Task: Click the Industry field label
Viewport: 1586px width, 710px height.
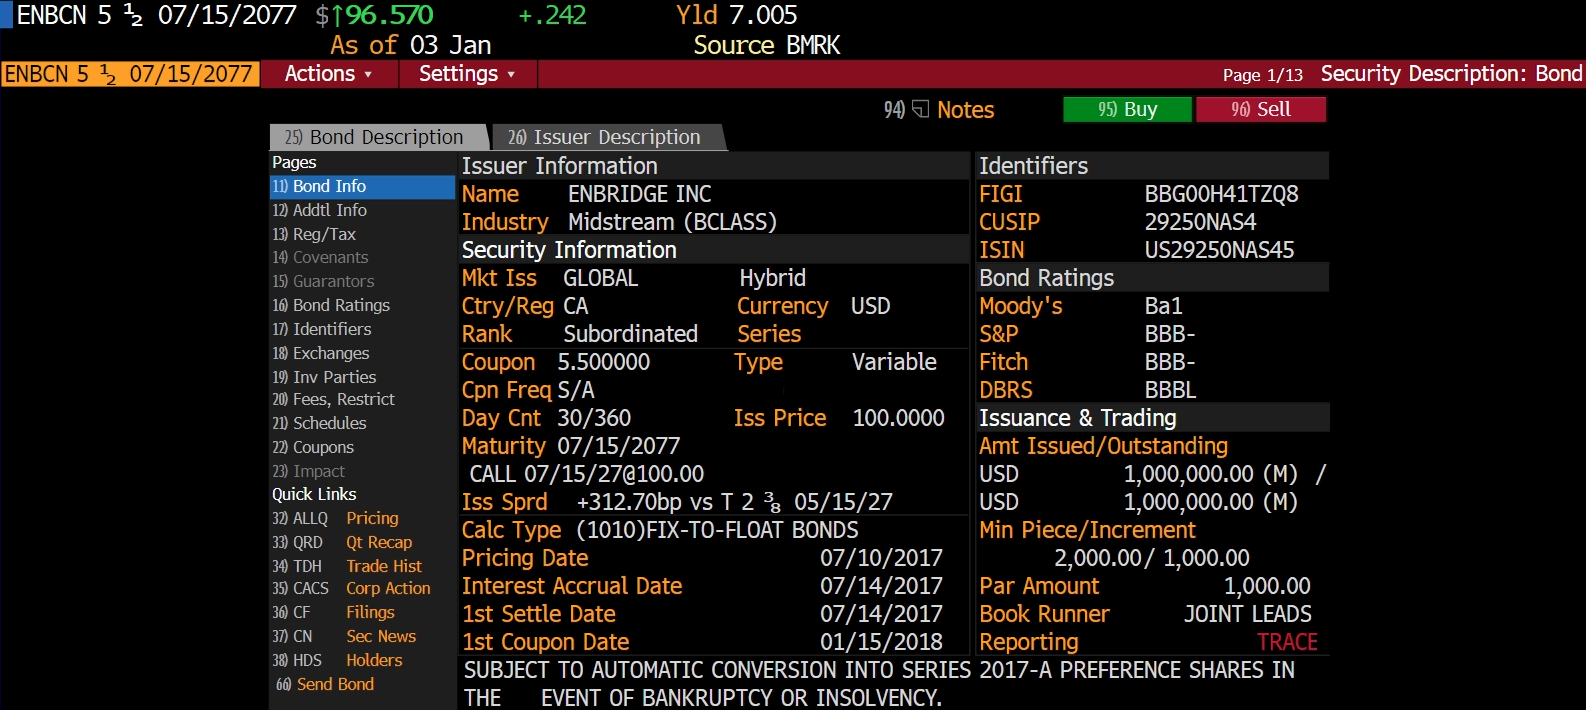Action: click(x=505, y=222)
